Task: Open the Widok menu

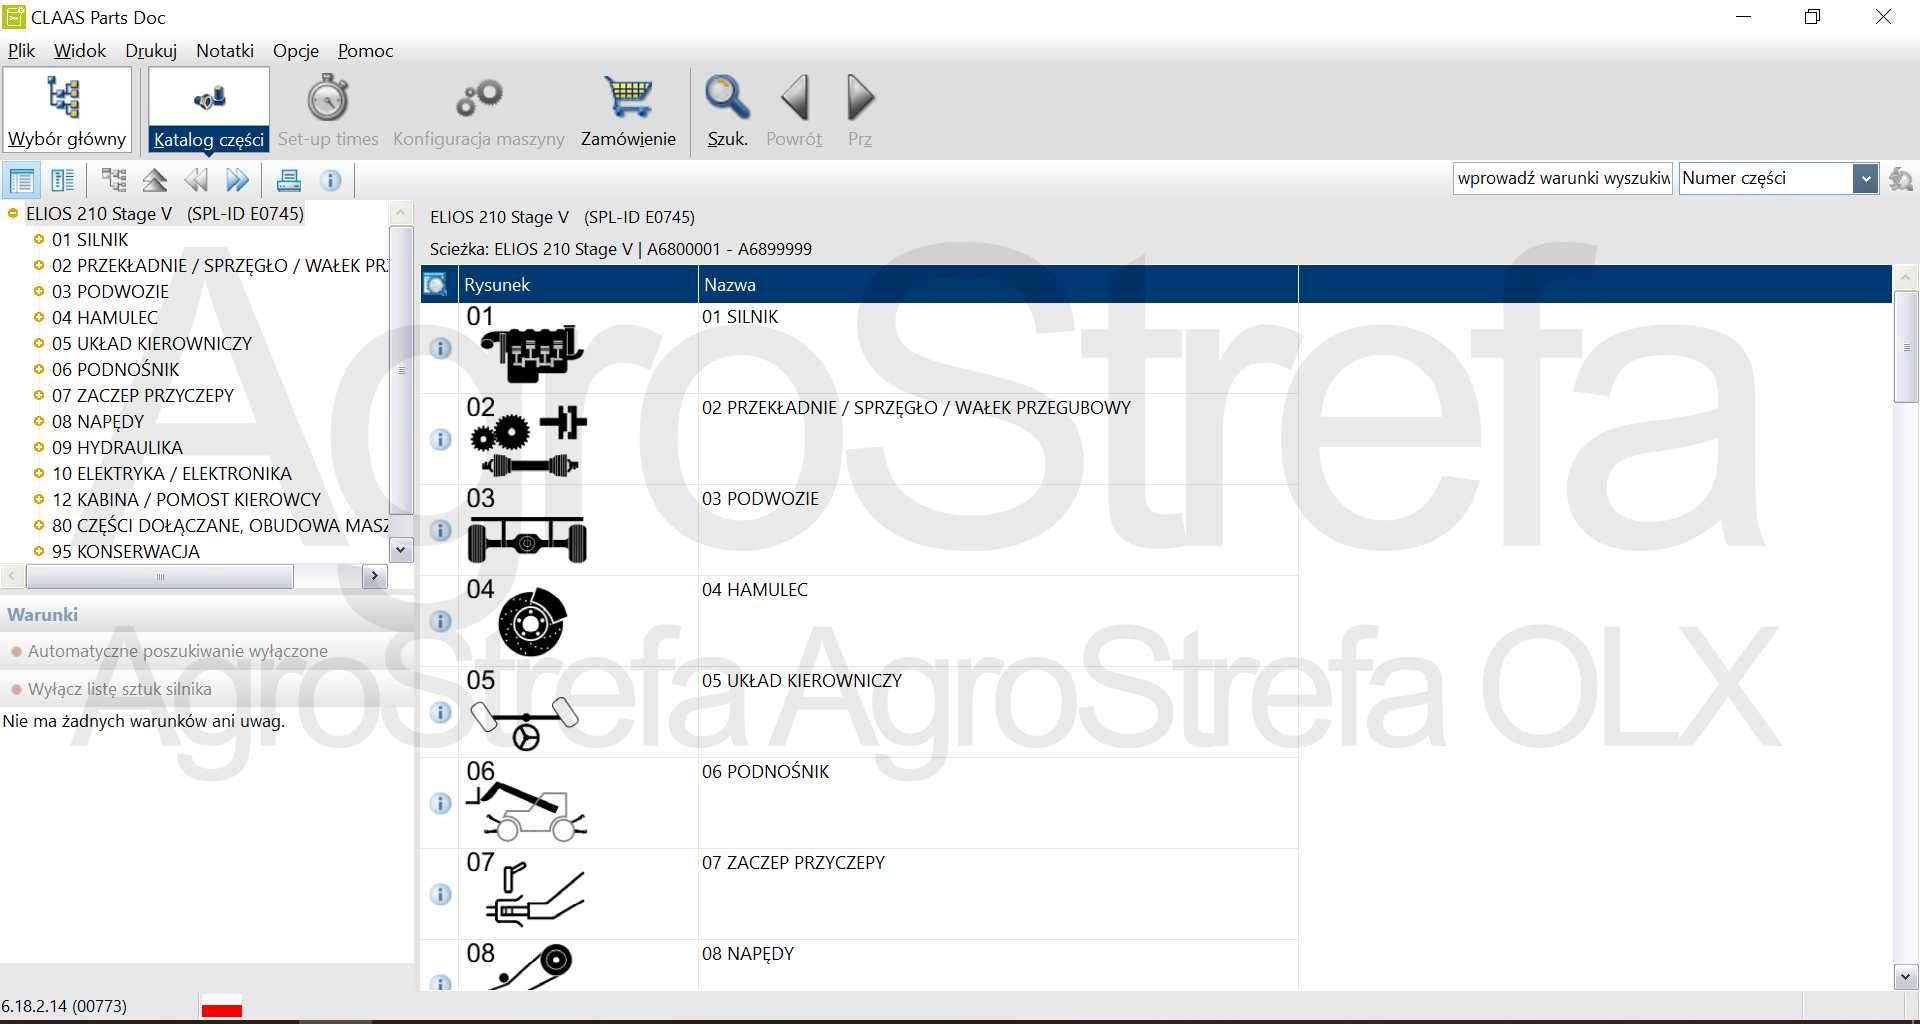Action: pos(80,50)
